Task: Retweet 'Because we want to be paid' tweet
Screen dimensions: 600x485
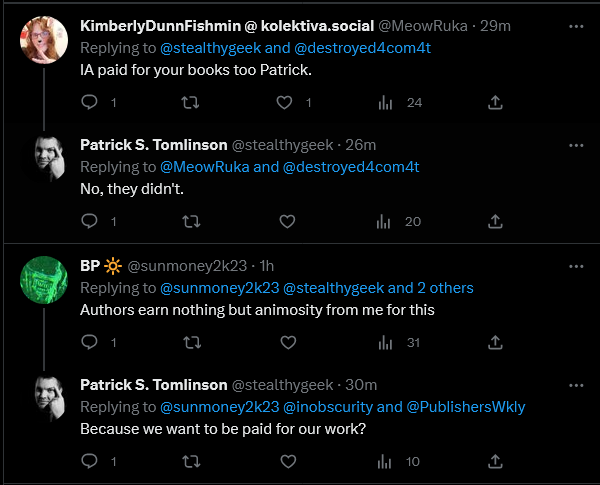Action: (191, 461)
